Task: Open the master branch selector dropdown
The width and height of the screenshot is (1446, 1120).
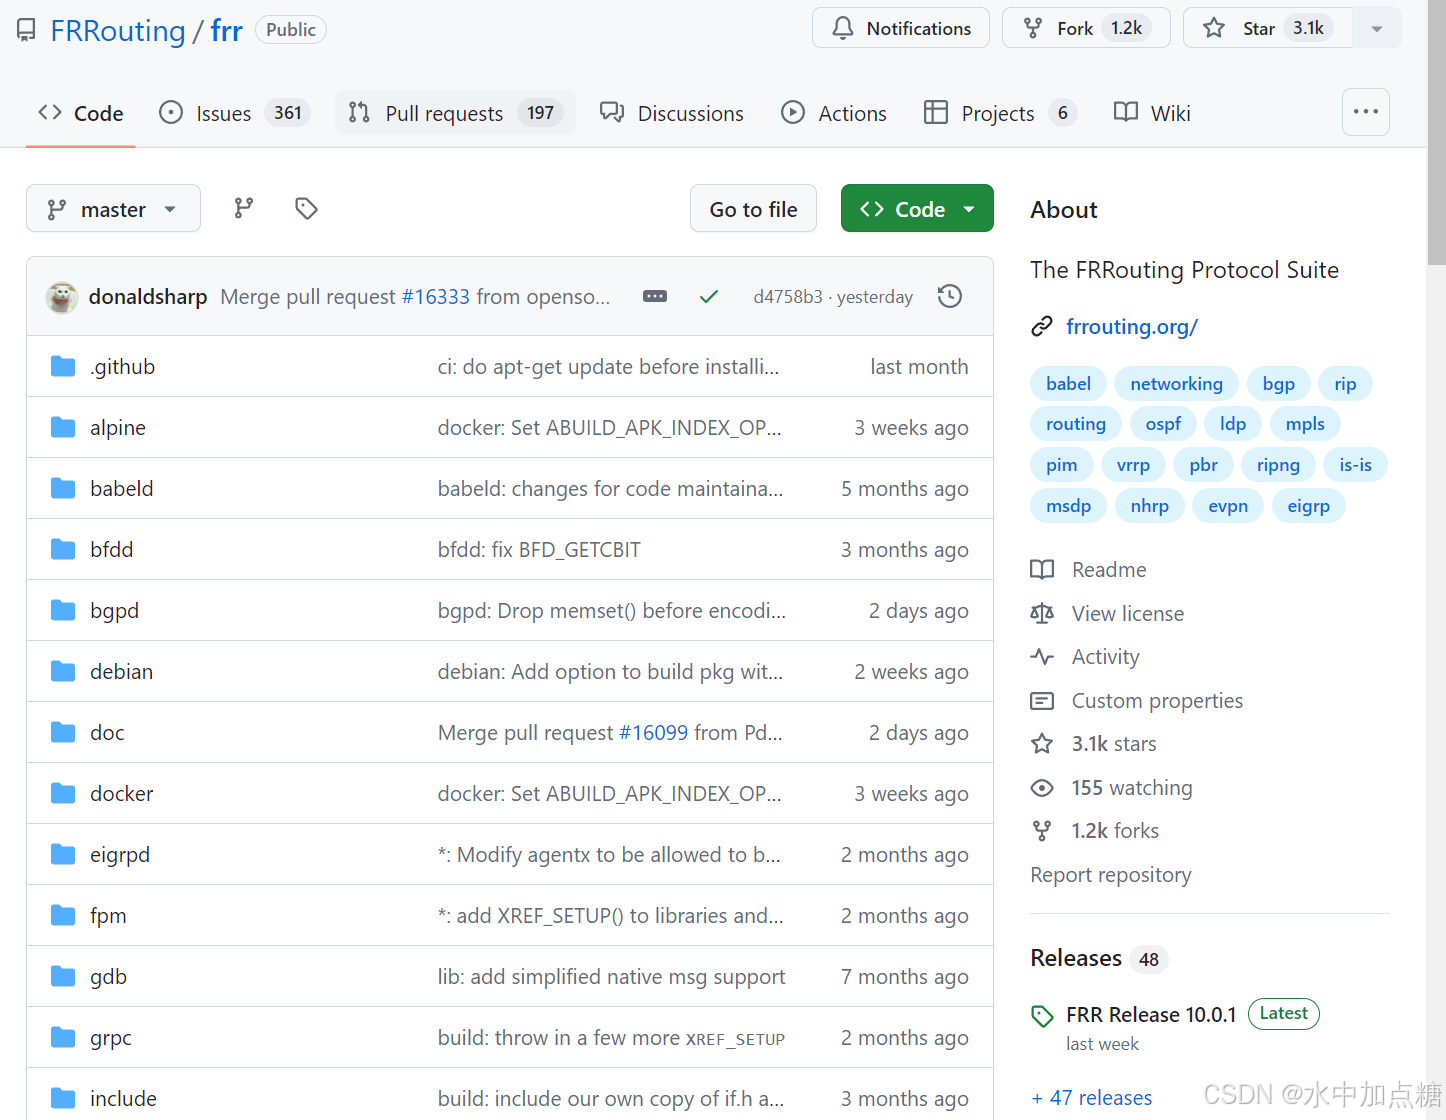Action: pyautogui.click(x=113, y=208)
